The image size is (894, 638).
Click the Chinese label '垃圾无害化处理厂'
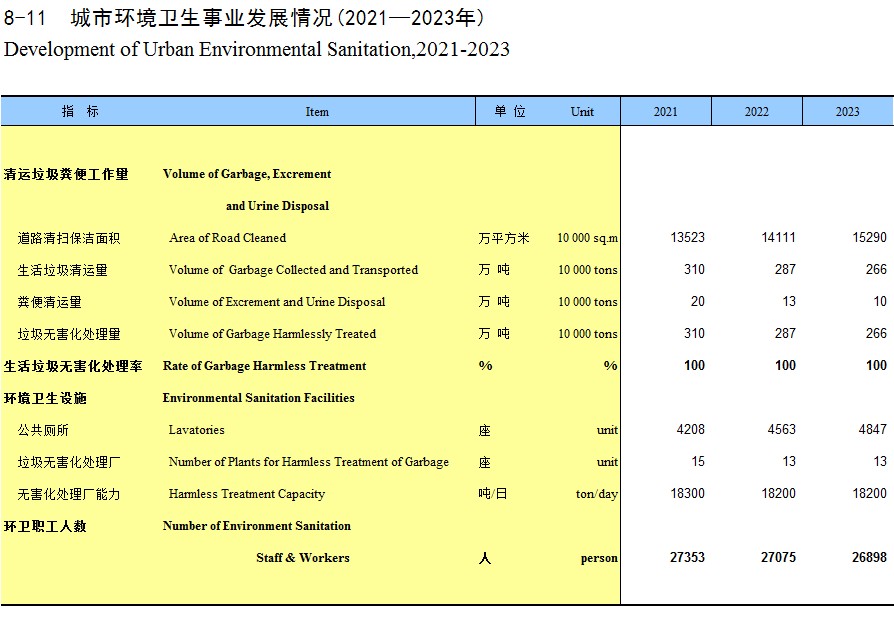click(68, 462)
